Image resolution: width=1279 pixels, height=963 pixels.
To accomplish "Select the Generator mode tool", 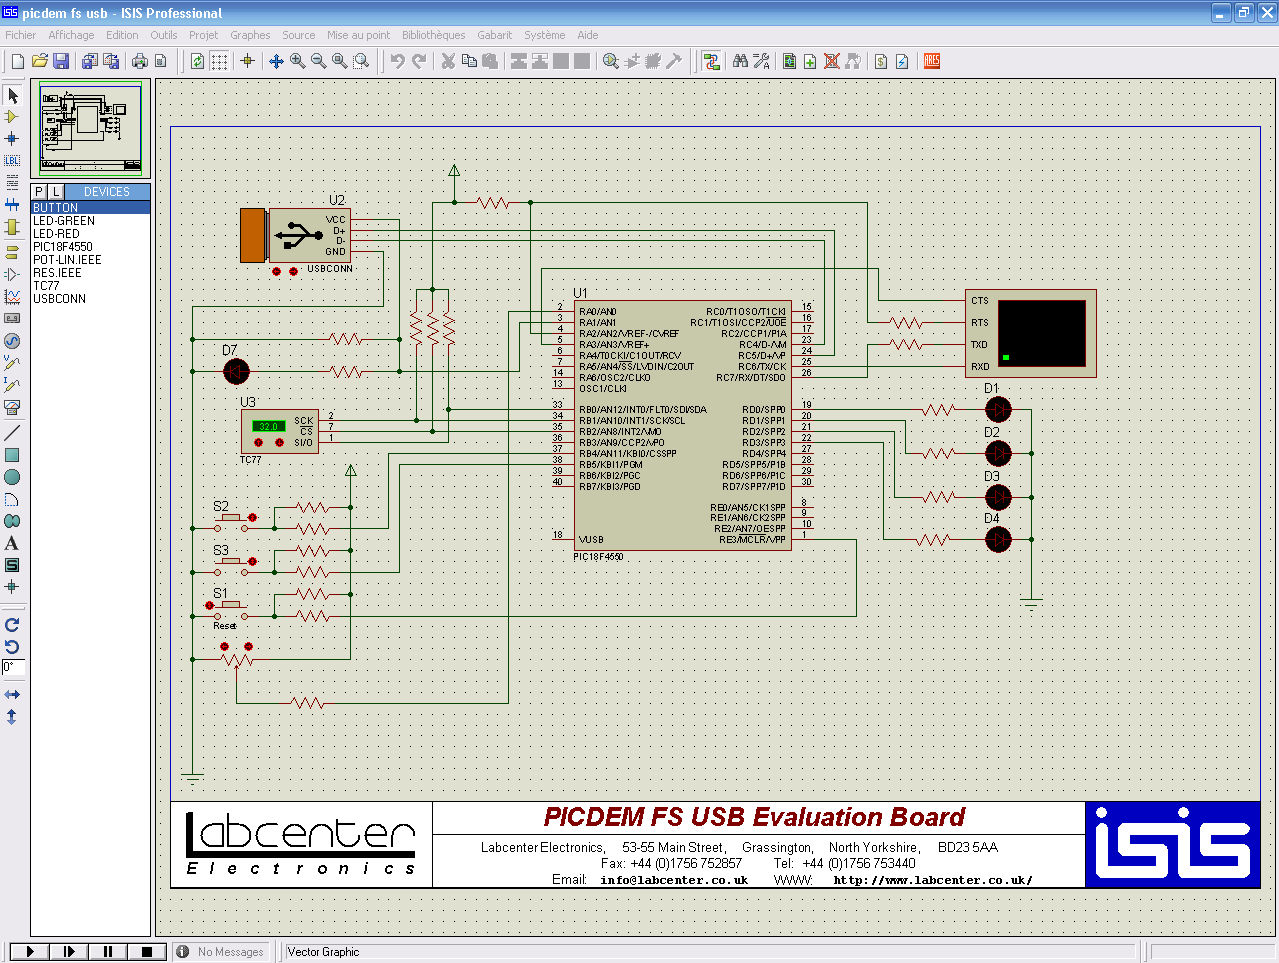I will 12,341.
